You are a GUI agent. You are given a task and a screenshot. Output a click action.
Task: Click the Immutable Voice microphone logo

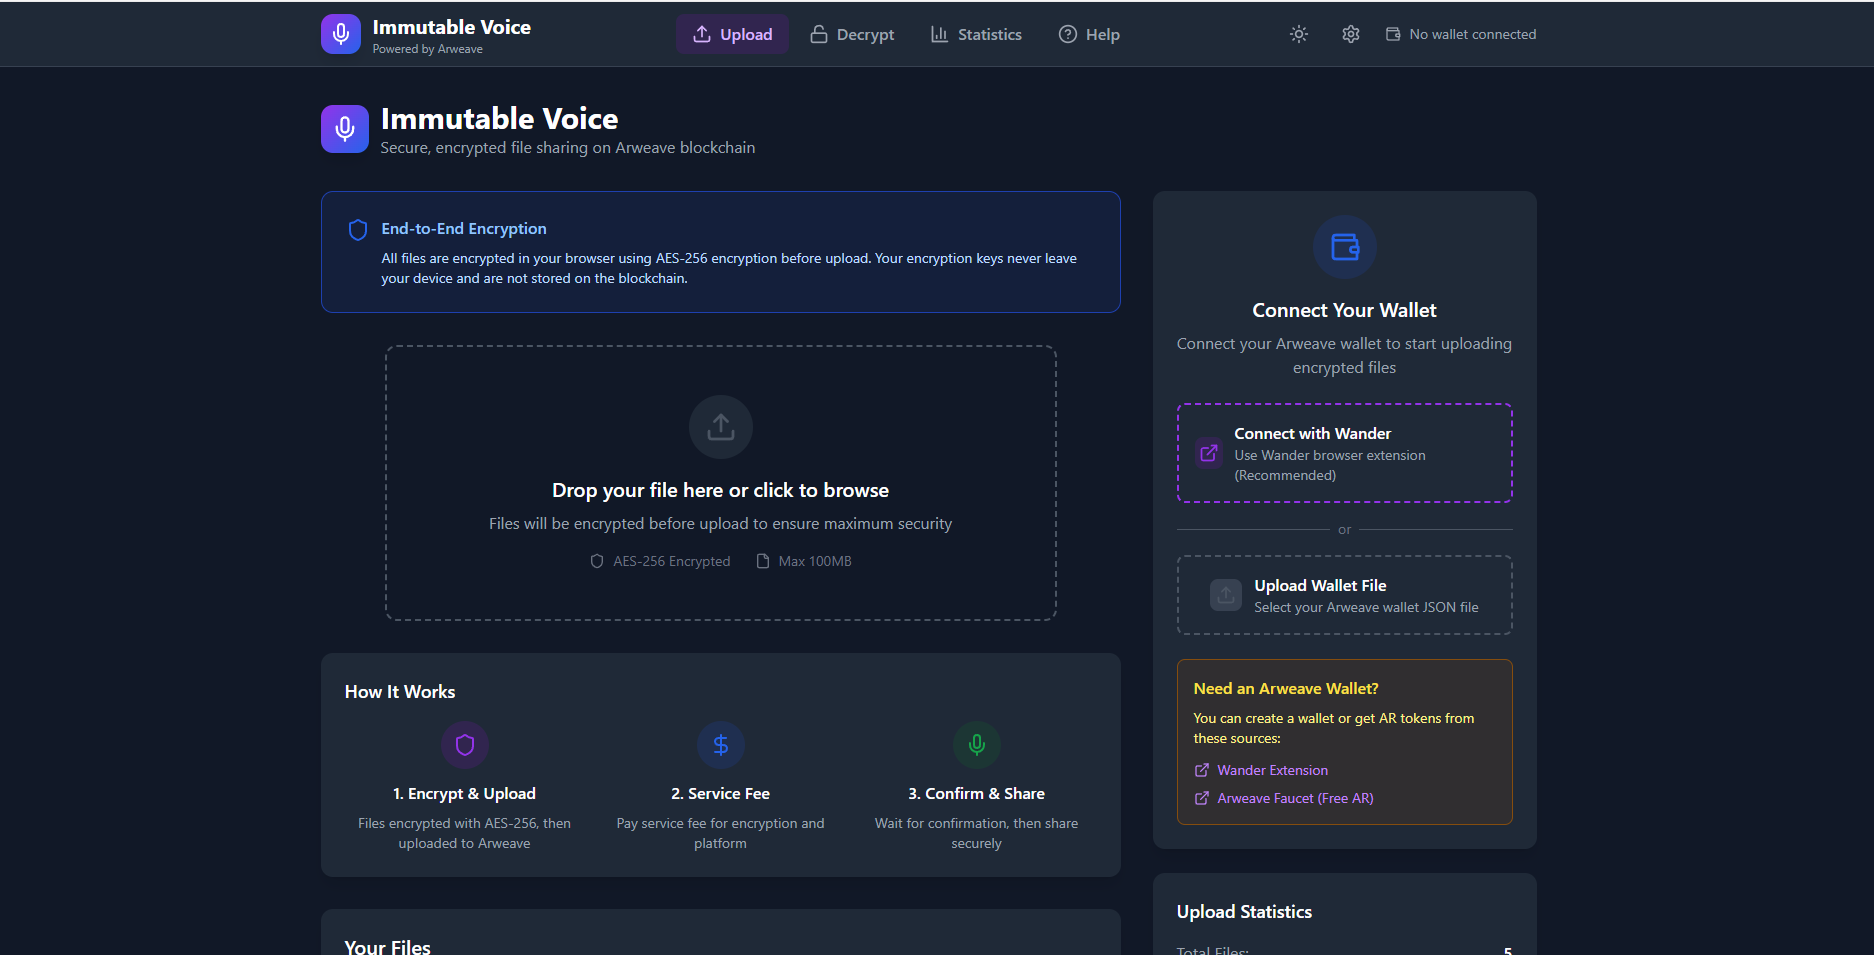pos(341,33)
